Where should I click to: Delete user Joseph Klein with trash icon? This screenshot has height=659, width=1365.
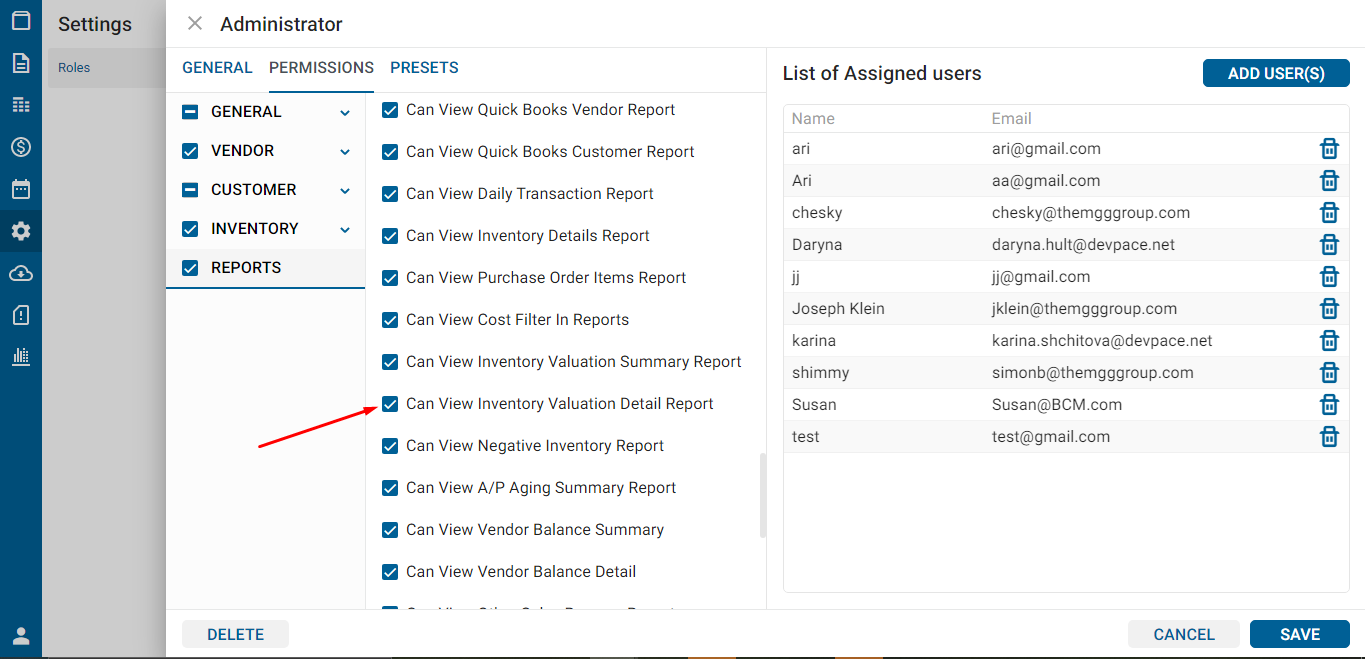(x=1329, y=309)
